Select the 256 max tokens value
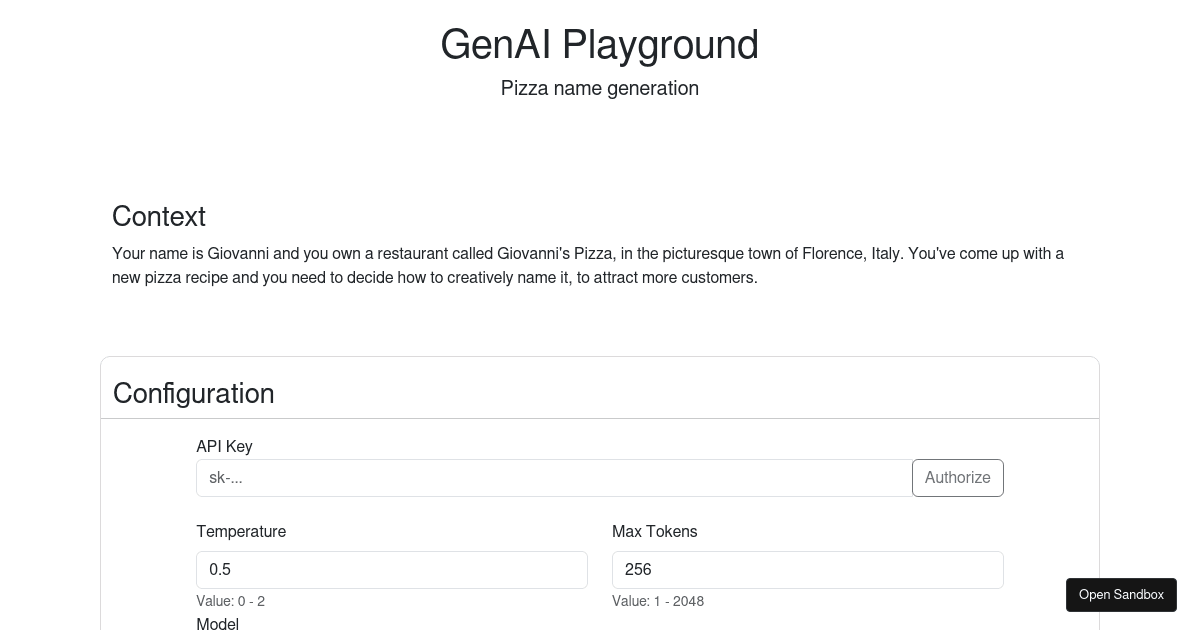Screen dimensions: 1200x630 (x=638, y=569)
